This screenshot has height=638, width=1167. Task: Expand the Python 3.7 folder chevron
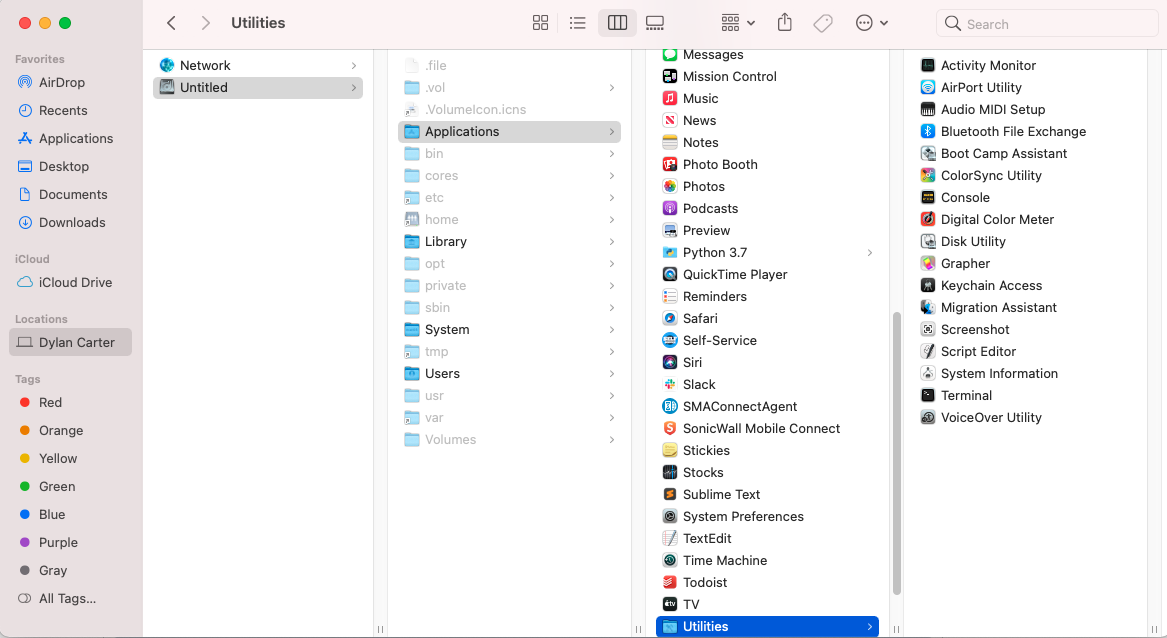click(869, 252)
